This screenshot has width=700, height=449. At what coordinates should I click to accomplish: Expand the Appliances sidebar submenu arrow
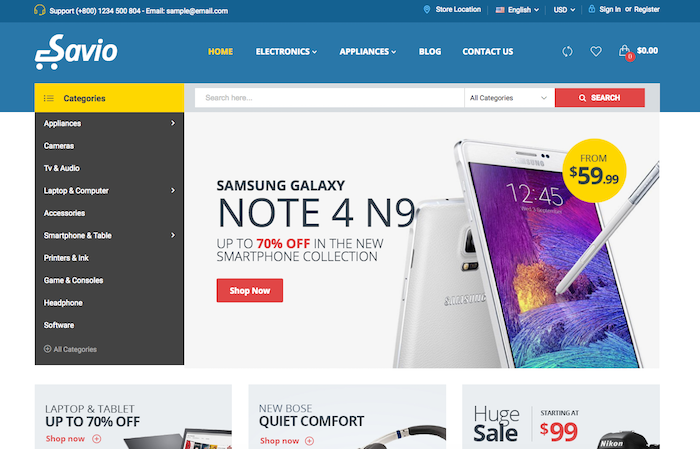tap(173, 123)
